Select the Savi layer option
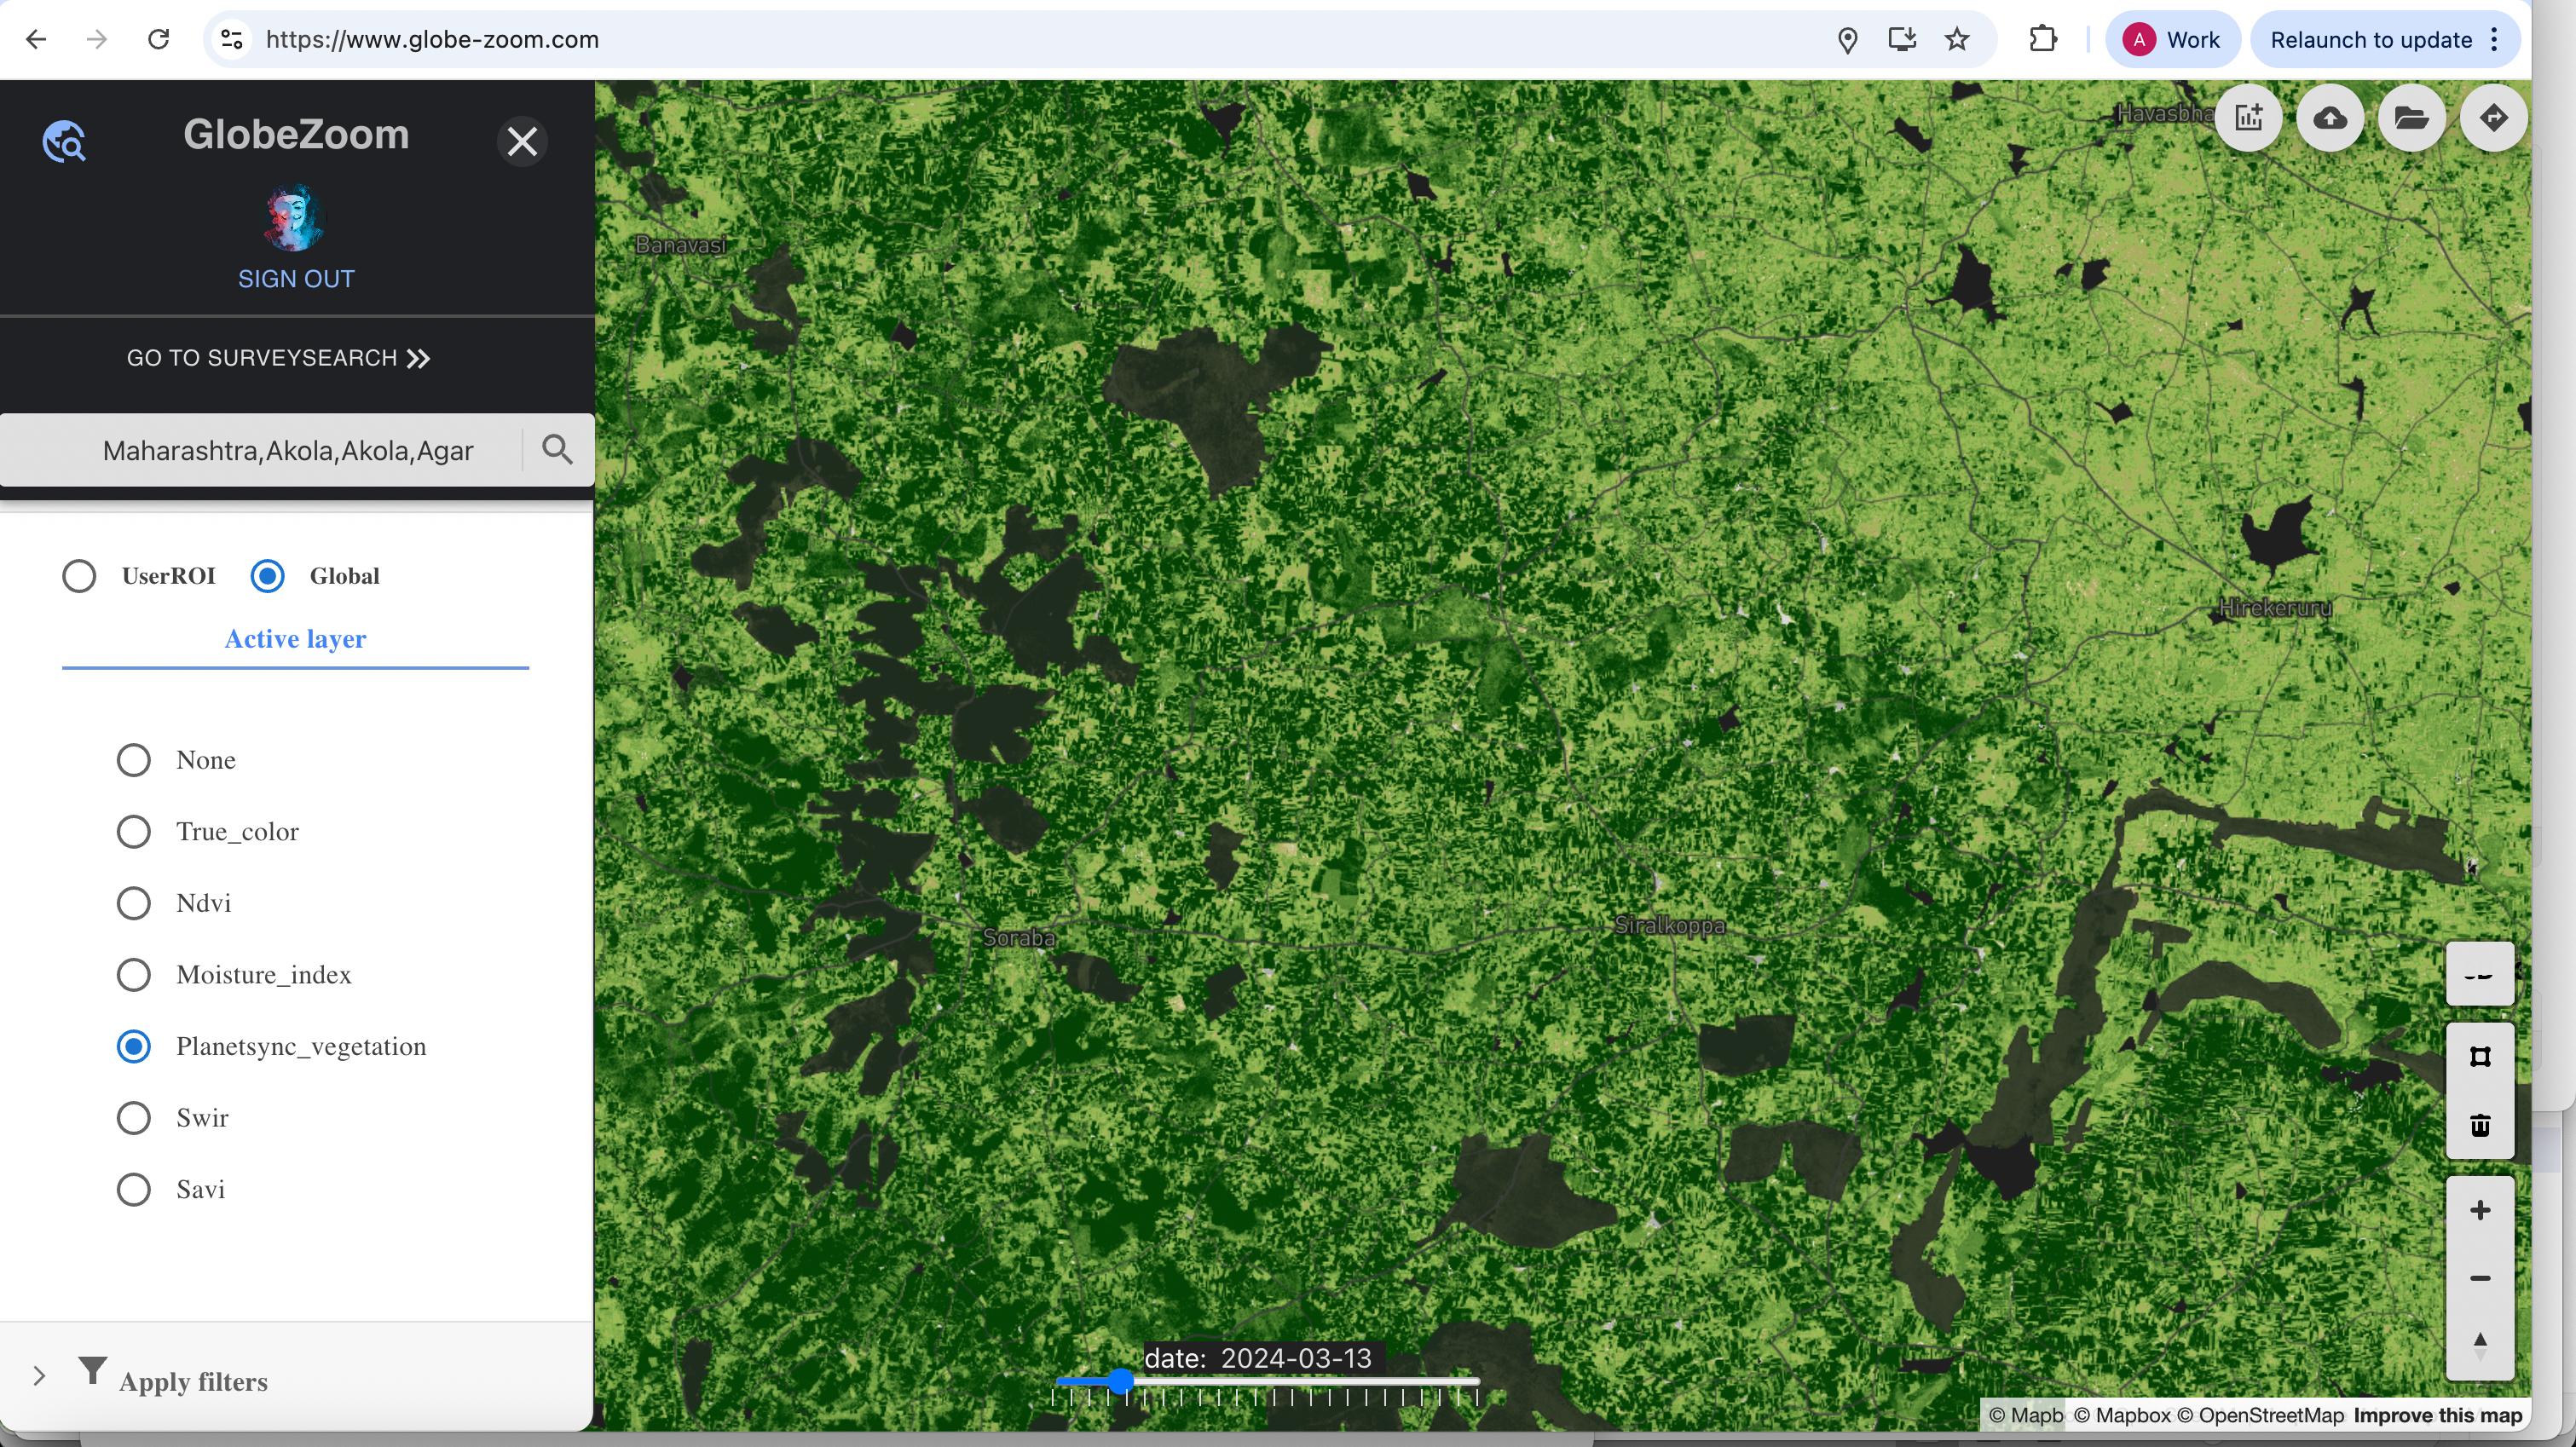 point(133,1189)
